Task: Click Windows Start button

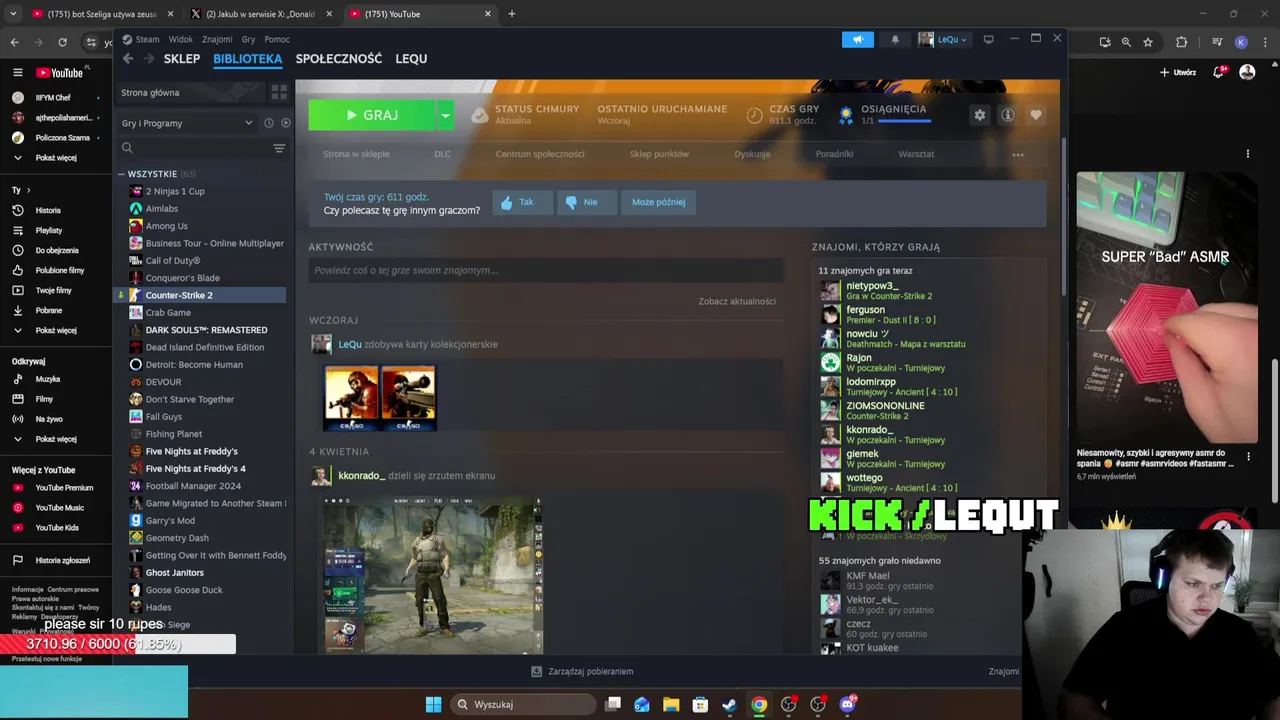Action: (x=433, y=705)
